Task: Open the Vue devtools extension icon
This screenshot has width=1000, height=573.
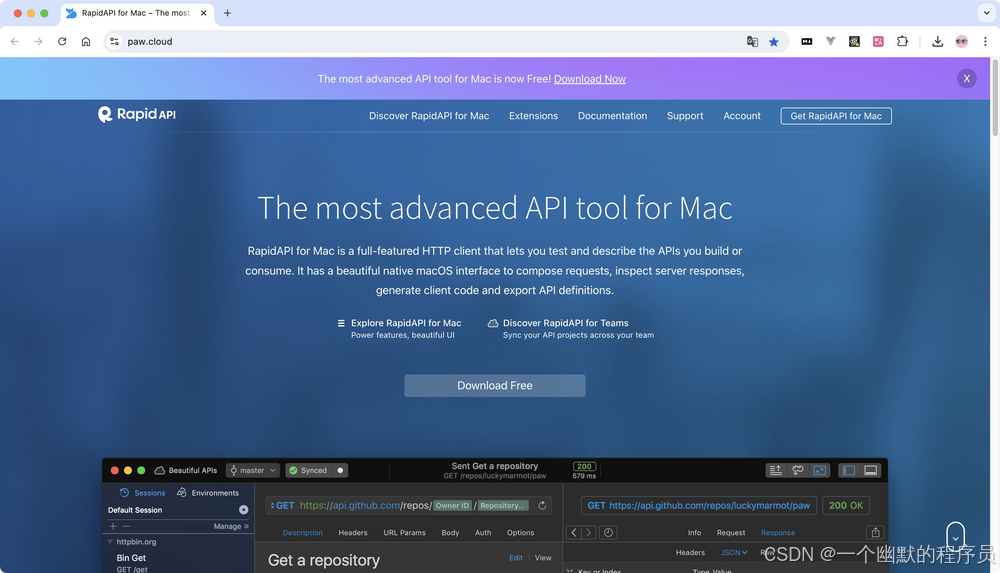Action: click(x=830, y=41)
